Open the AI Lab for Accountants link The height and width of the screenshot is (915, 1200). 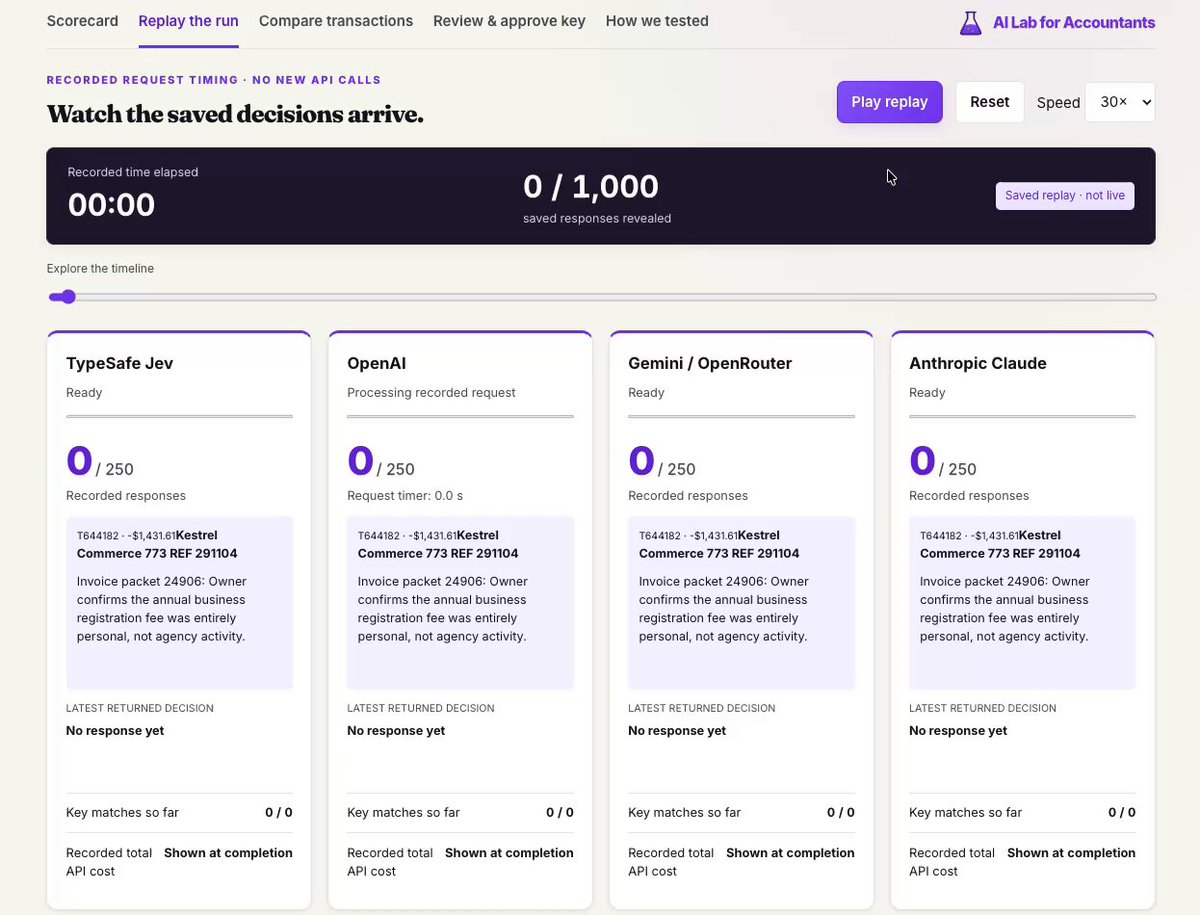tap(1057, 22)
